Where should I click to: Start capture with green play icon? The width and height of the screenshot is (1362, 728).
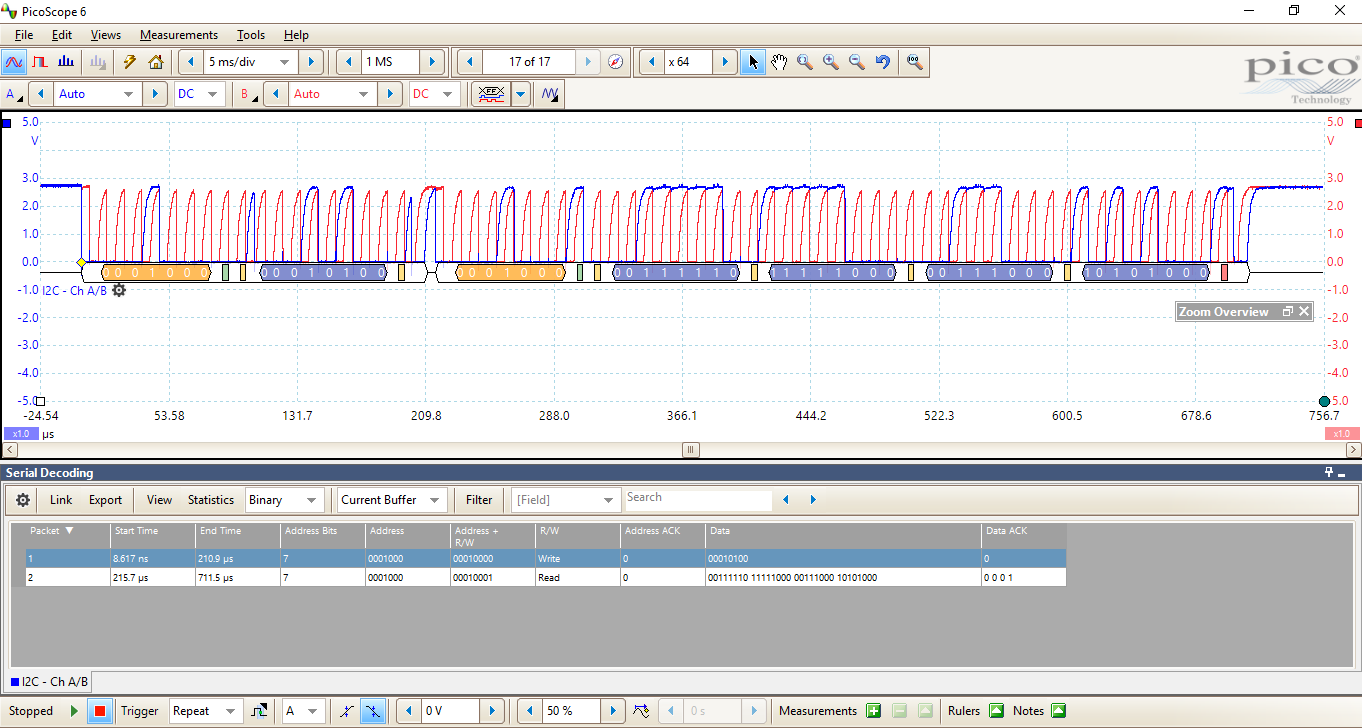(x=74, y=711)
